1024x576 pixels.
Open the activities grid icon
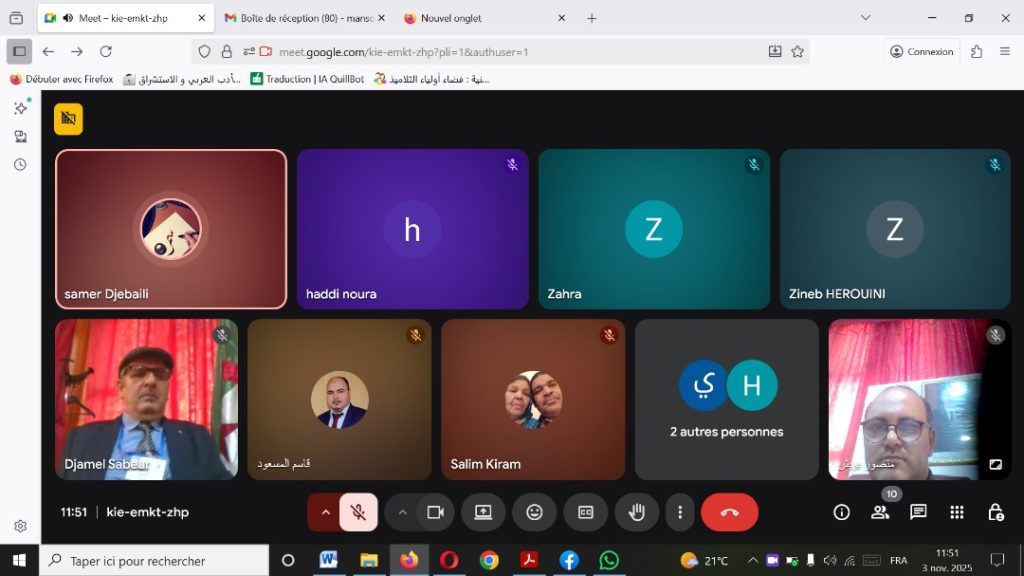(957, 512)
